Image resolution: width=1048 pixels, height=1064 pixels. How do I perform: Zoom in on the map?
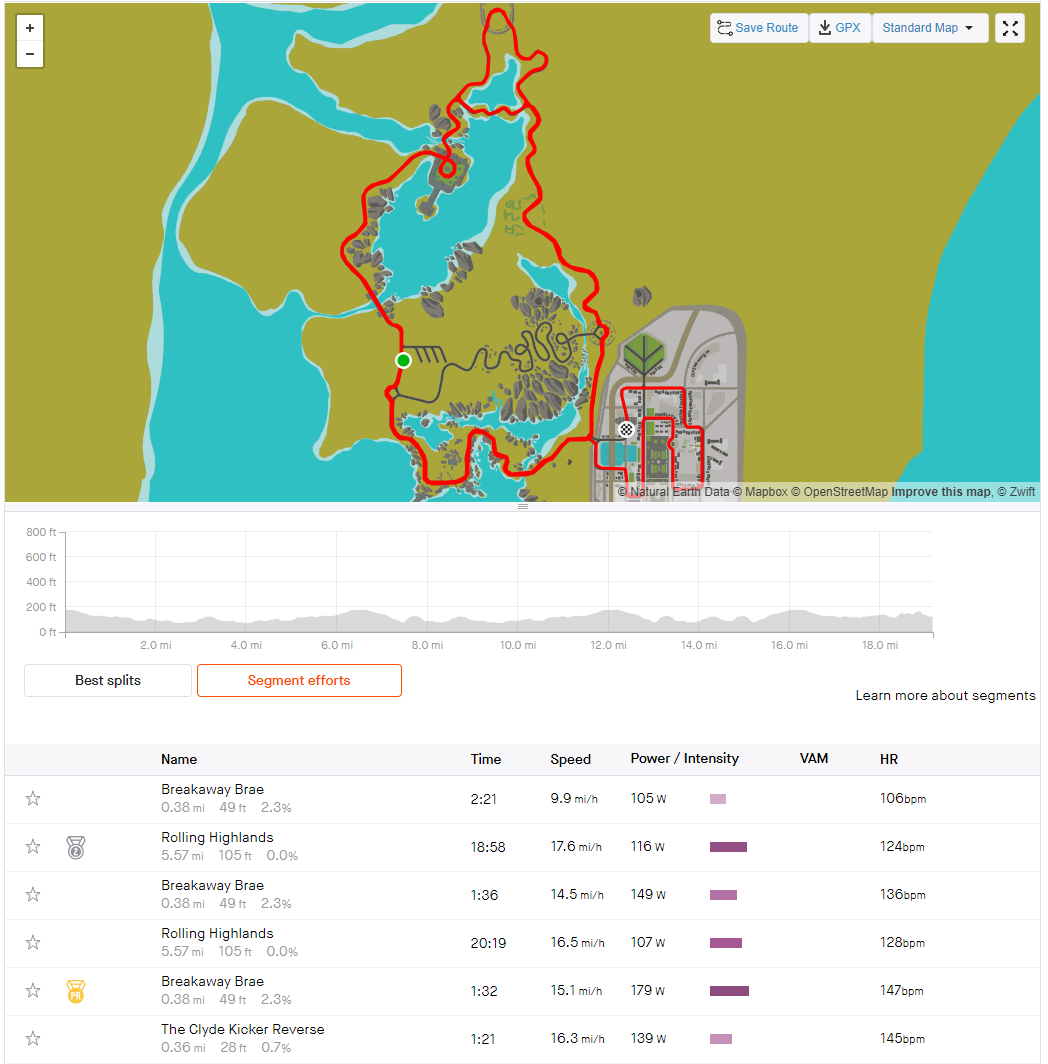[30, 28]
